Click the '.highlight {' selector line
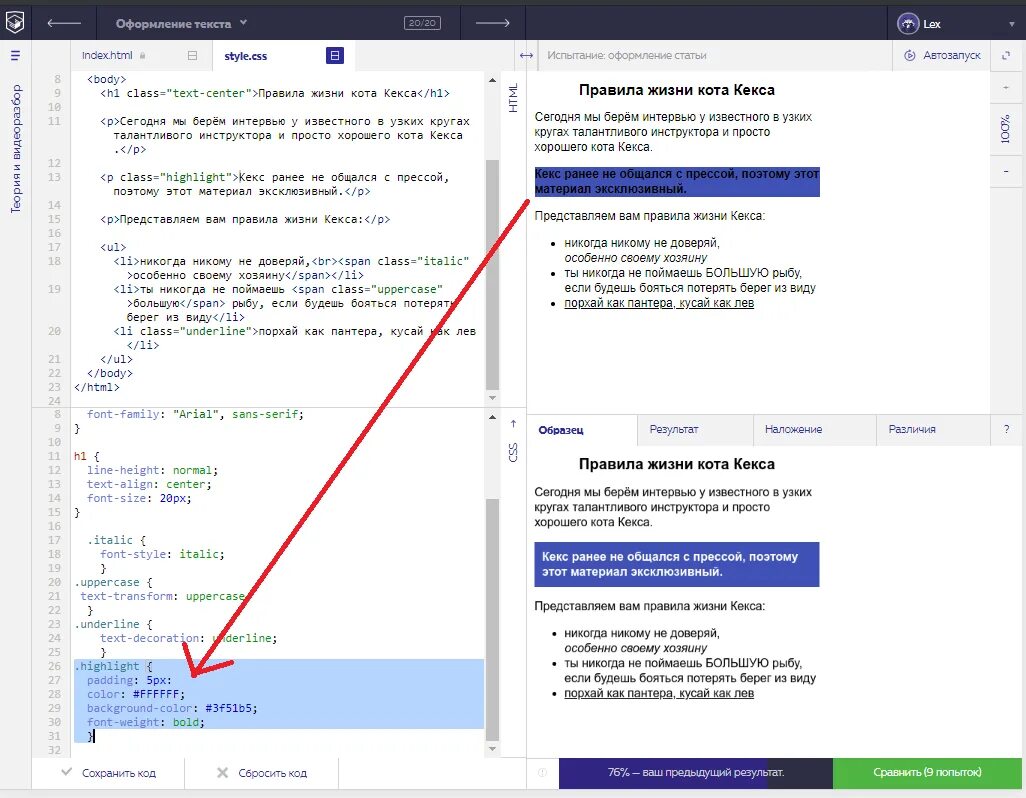Viewport: 1026px width, 798px height. (x=113, y=666)
